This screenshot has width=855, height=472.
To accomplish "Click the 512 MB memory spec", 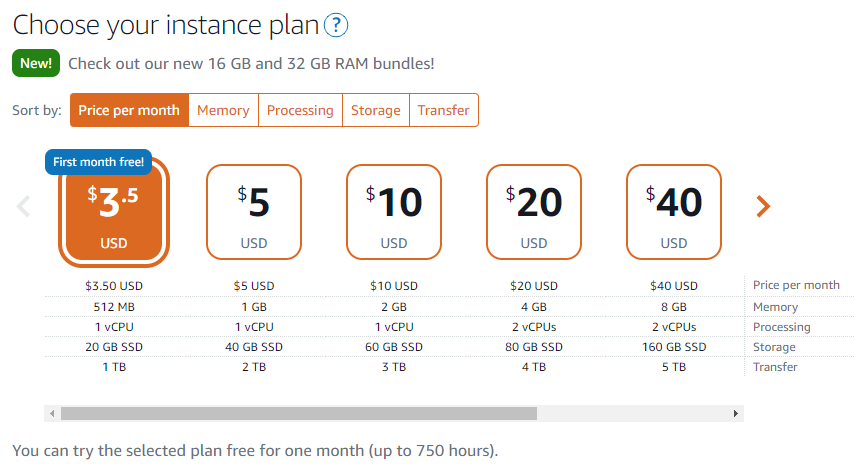I will 114,307.
